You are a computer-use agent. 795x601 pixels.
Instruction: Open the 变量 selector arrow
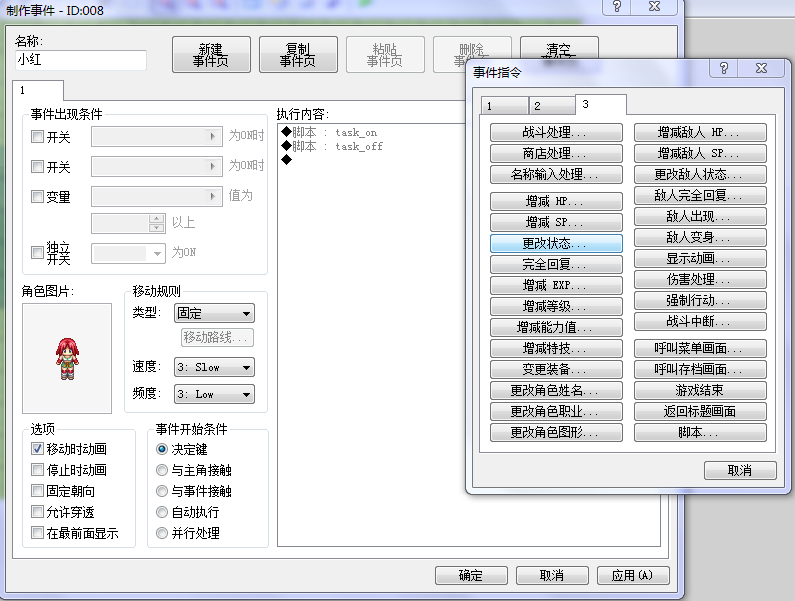tap(212, 196)
